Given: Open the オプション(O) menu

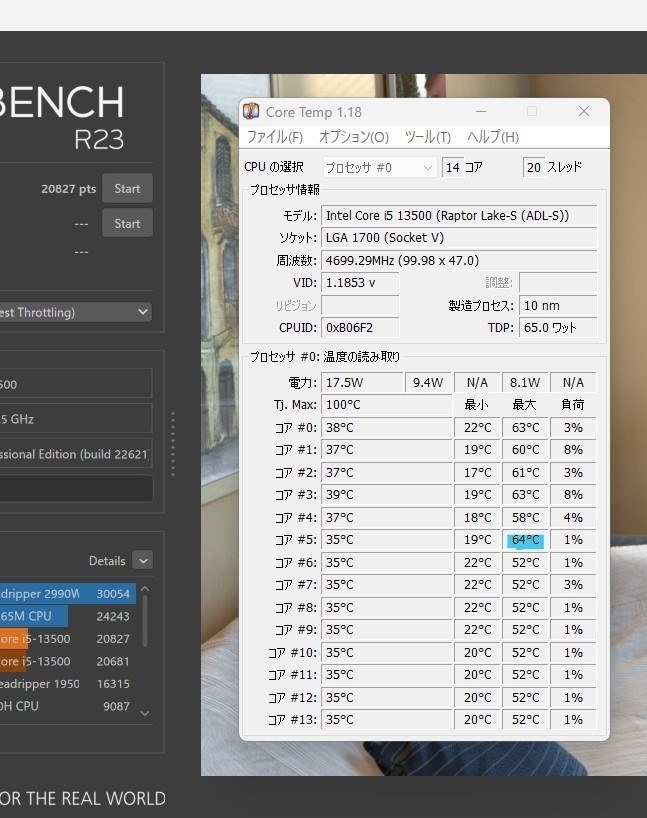Looking at the screenshot, I should click(x=354, y=137).
